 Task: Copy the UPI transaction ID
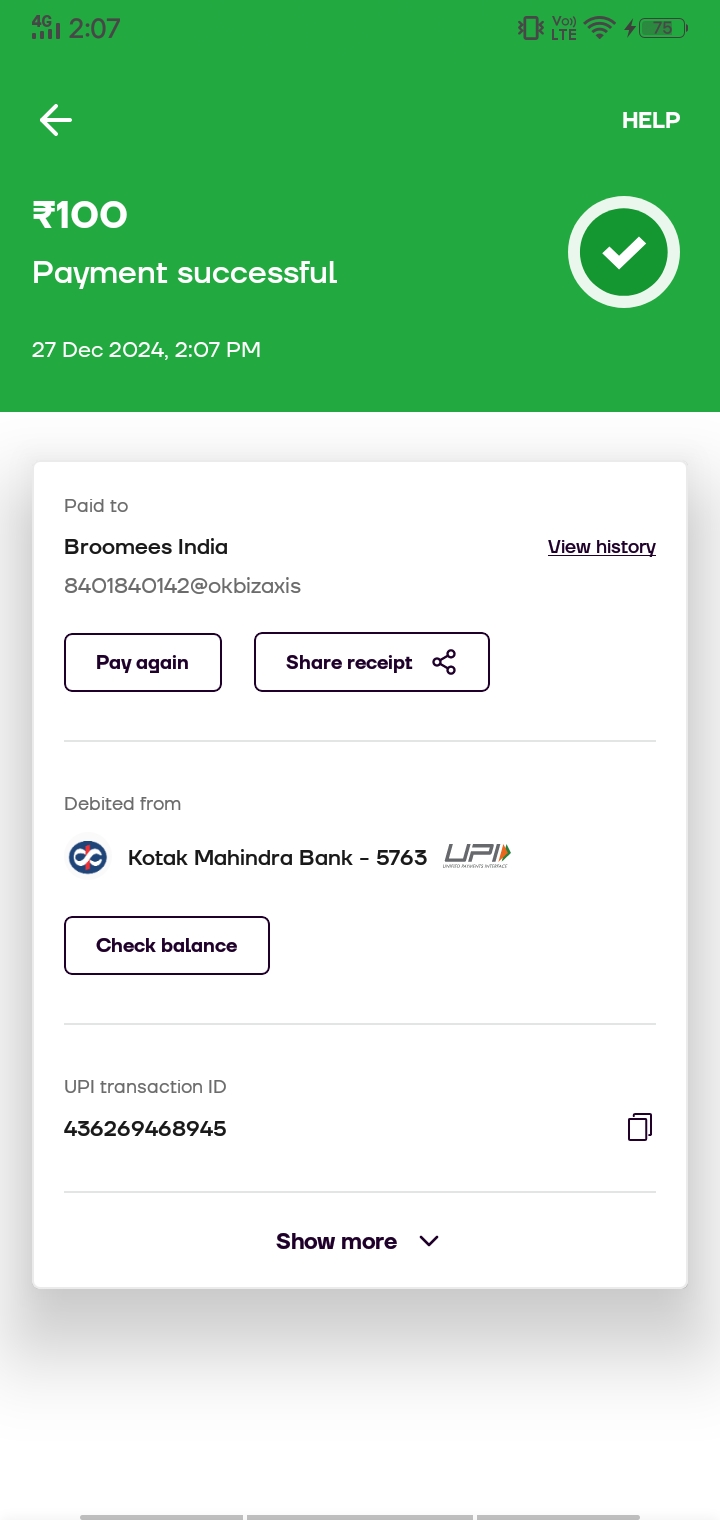click(640, 1128)
